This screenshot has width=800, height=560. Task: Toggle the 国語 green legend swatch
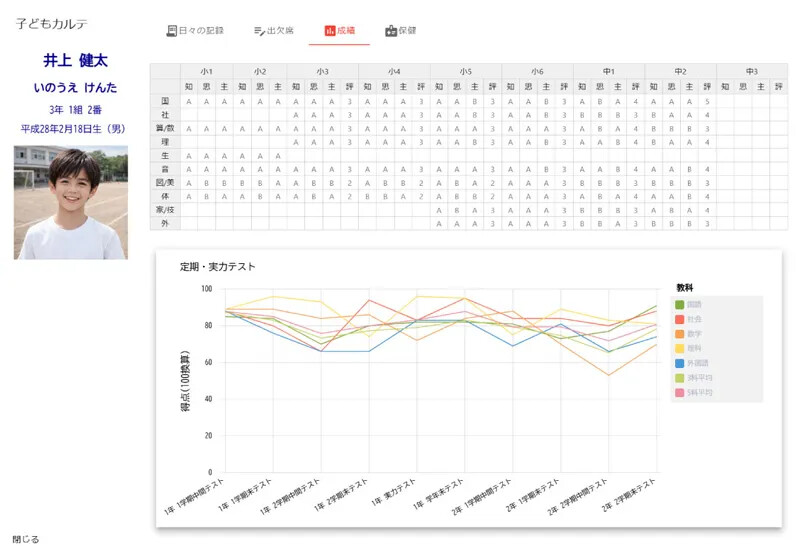coord(680,304)
